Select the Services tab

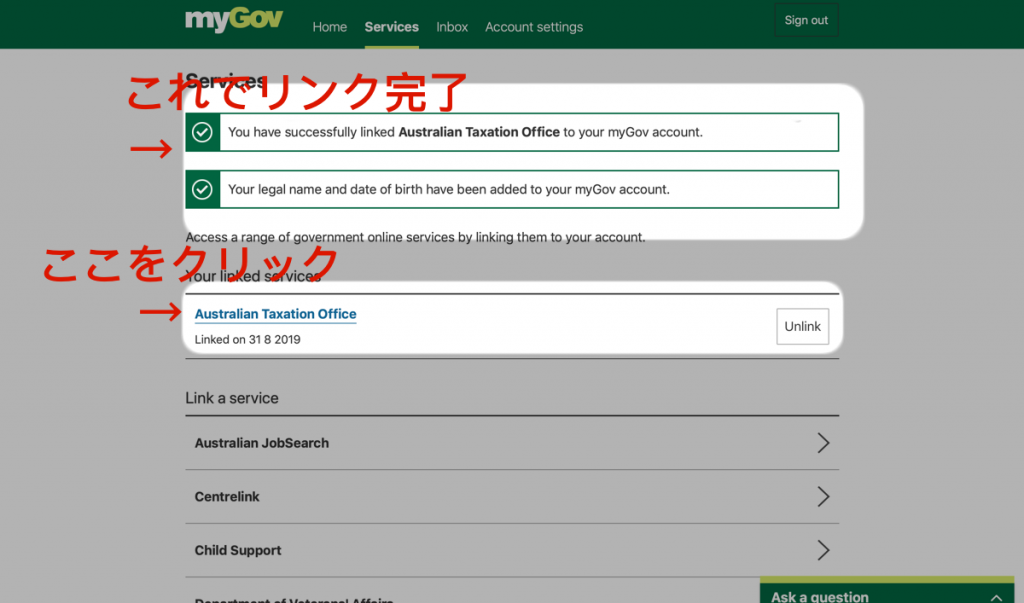[391, 27]
